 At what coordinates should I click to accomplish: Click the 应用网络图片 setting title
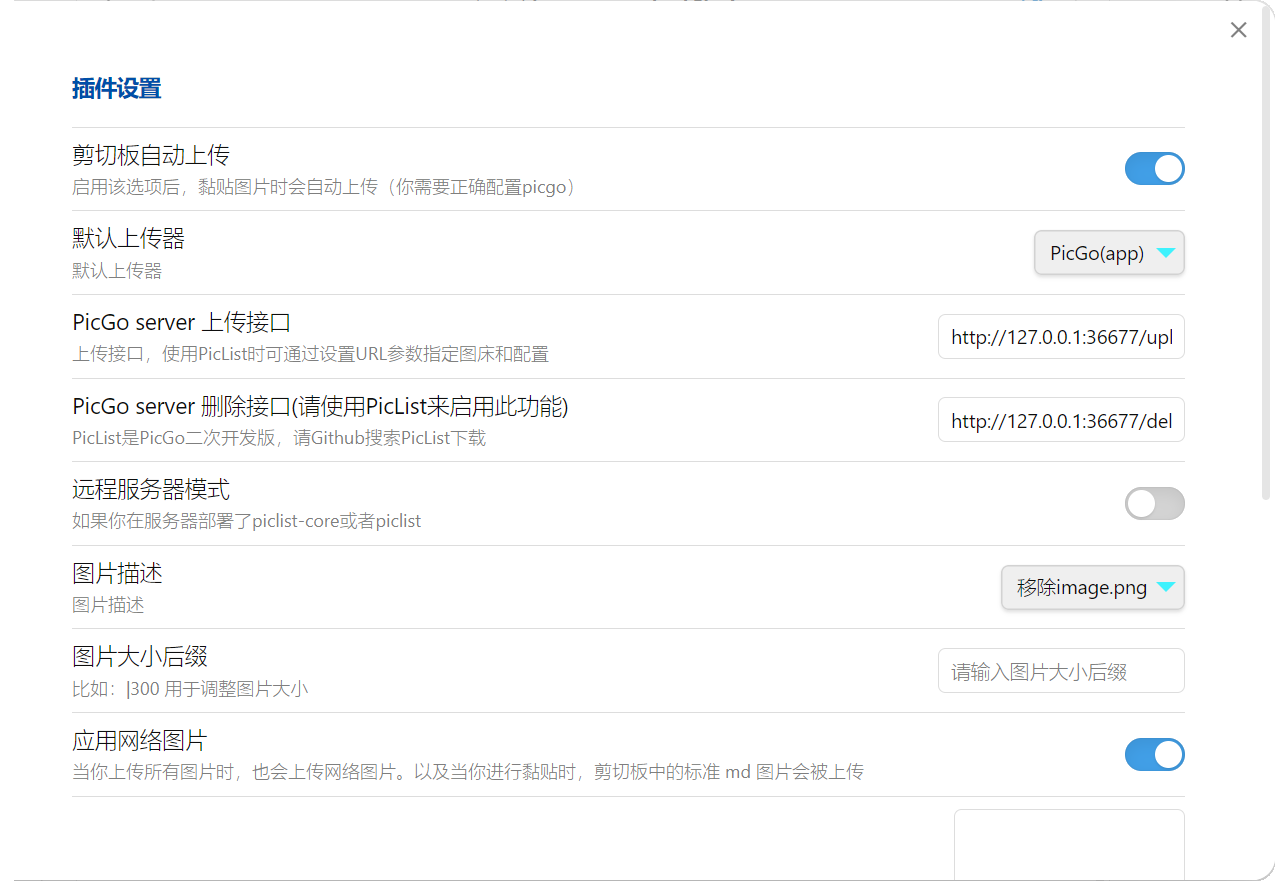[x=140, y=741]
